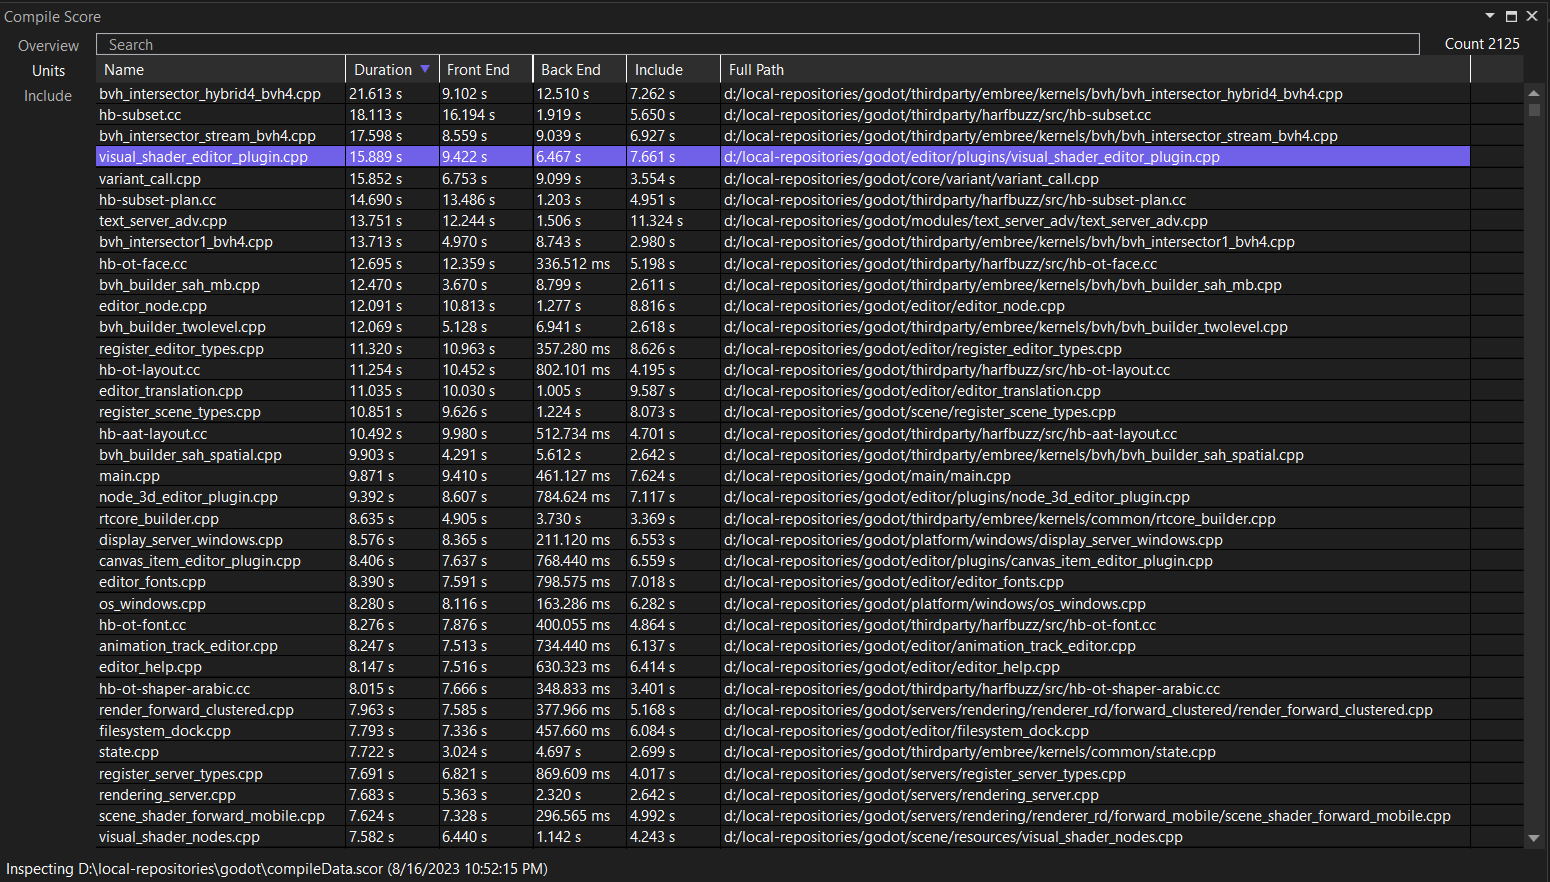Select the hb-ot-shaper-arabic.cc row
Image resolution: width=1550 pixels, height=882 pixels.
coord(783,689)
